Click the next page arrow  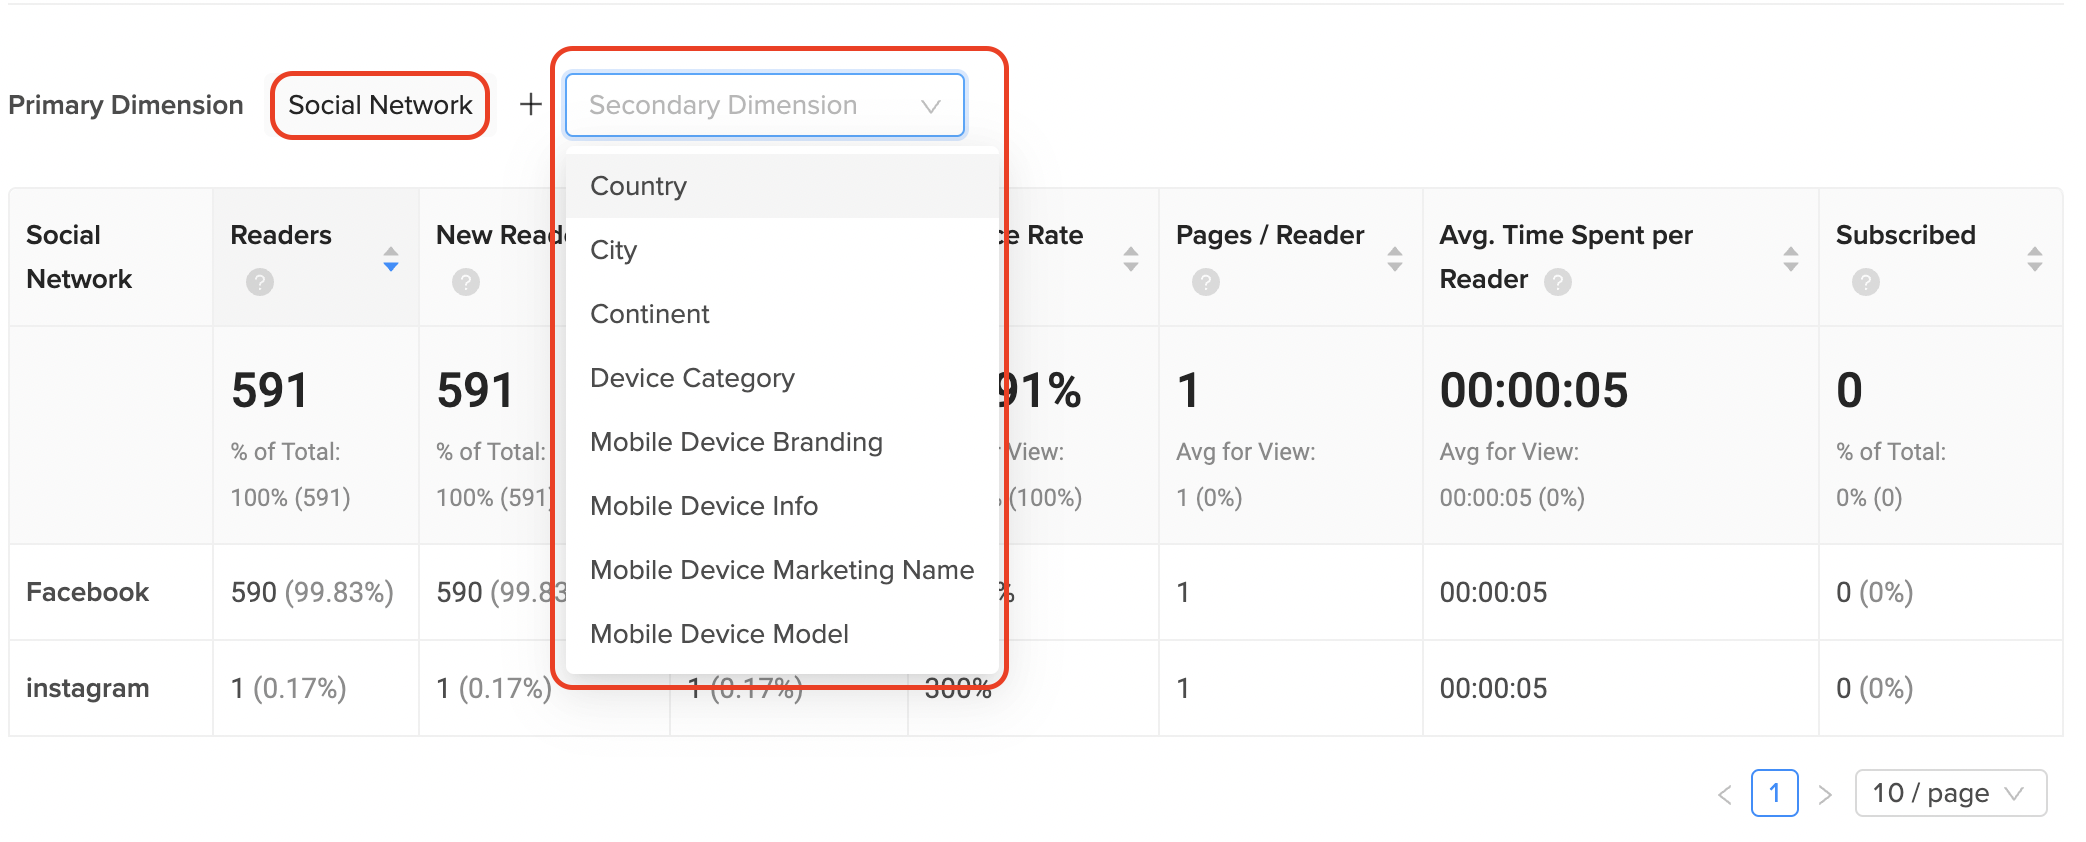tap(1825, 794)
